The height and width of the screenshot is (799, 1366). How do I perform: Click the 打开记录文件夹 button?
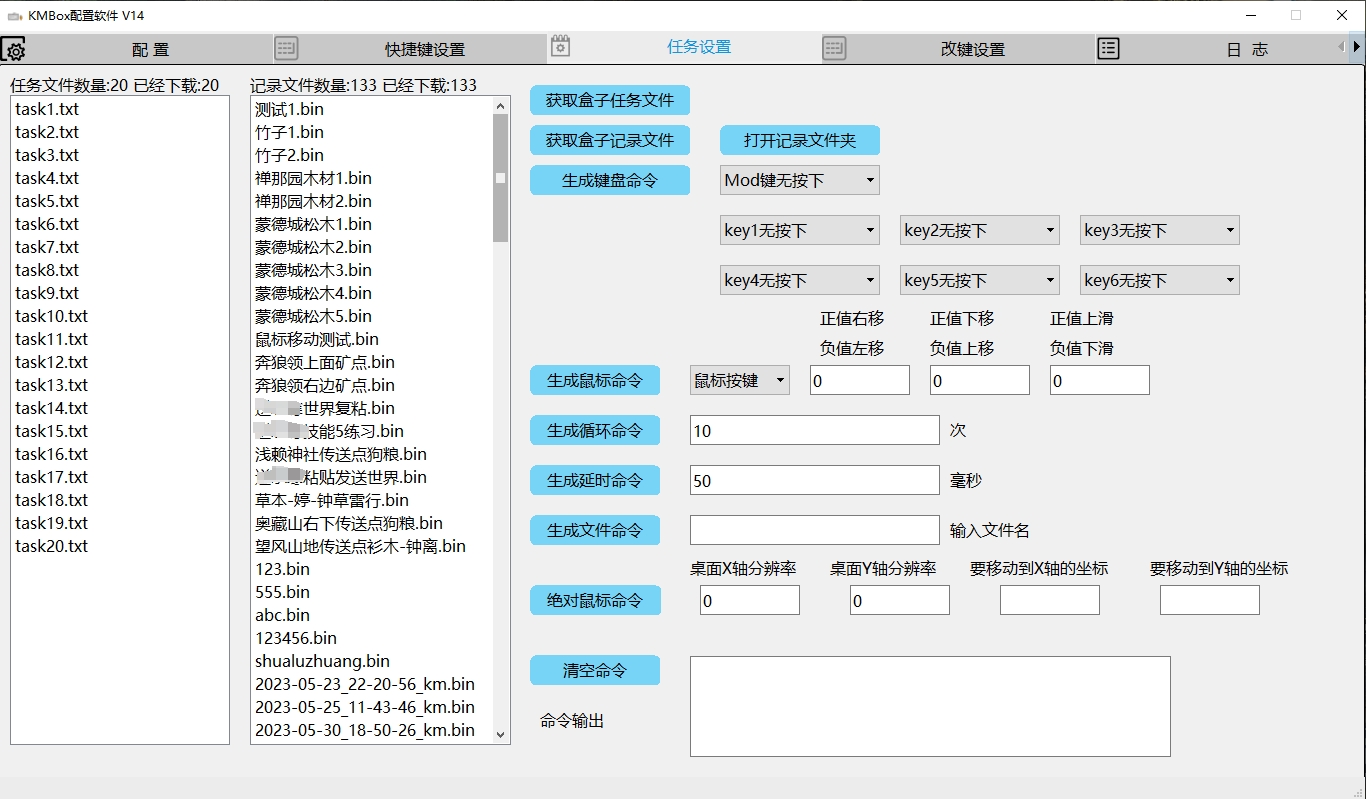[800, 140]
